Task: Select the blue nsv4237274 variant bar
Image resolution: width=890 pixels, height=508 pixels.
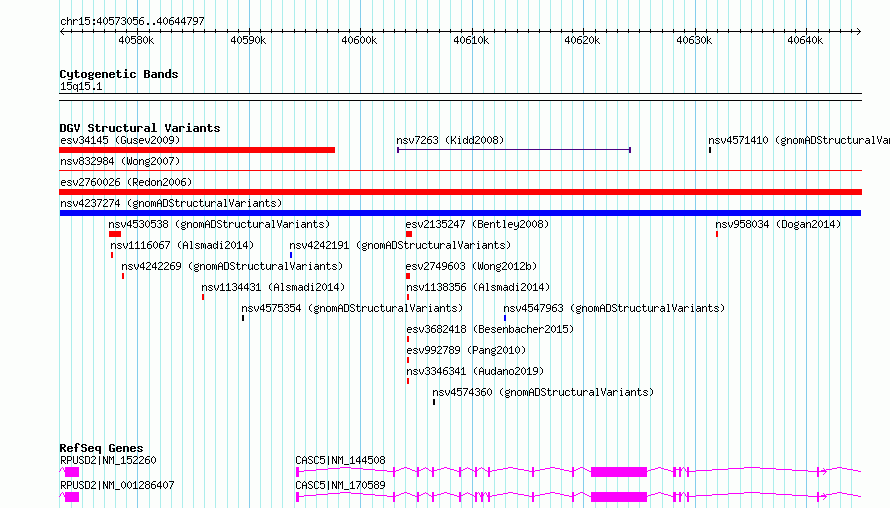Action: click(x=460, y=213)
